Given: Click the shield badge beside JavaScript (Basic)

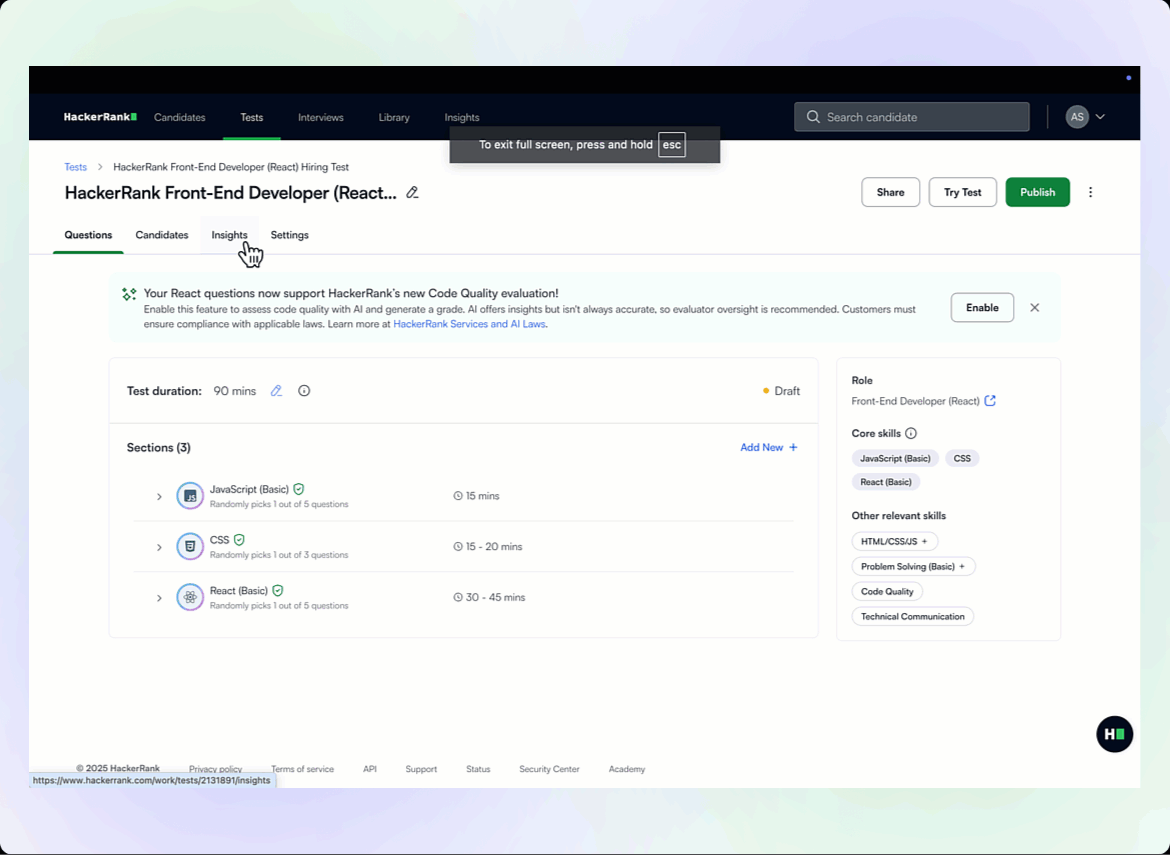Looking at the screenshot, I should (x=298, y=489).
